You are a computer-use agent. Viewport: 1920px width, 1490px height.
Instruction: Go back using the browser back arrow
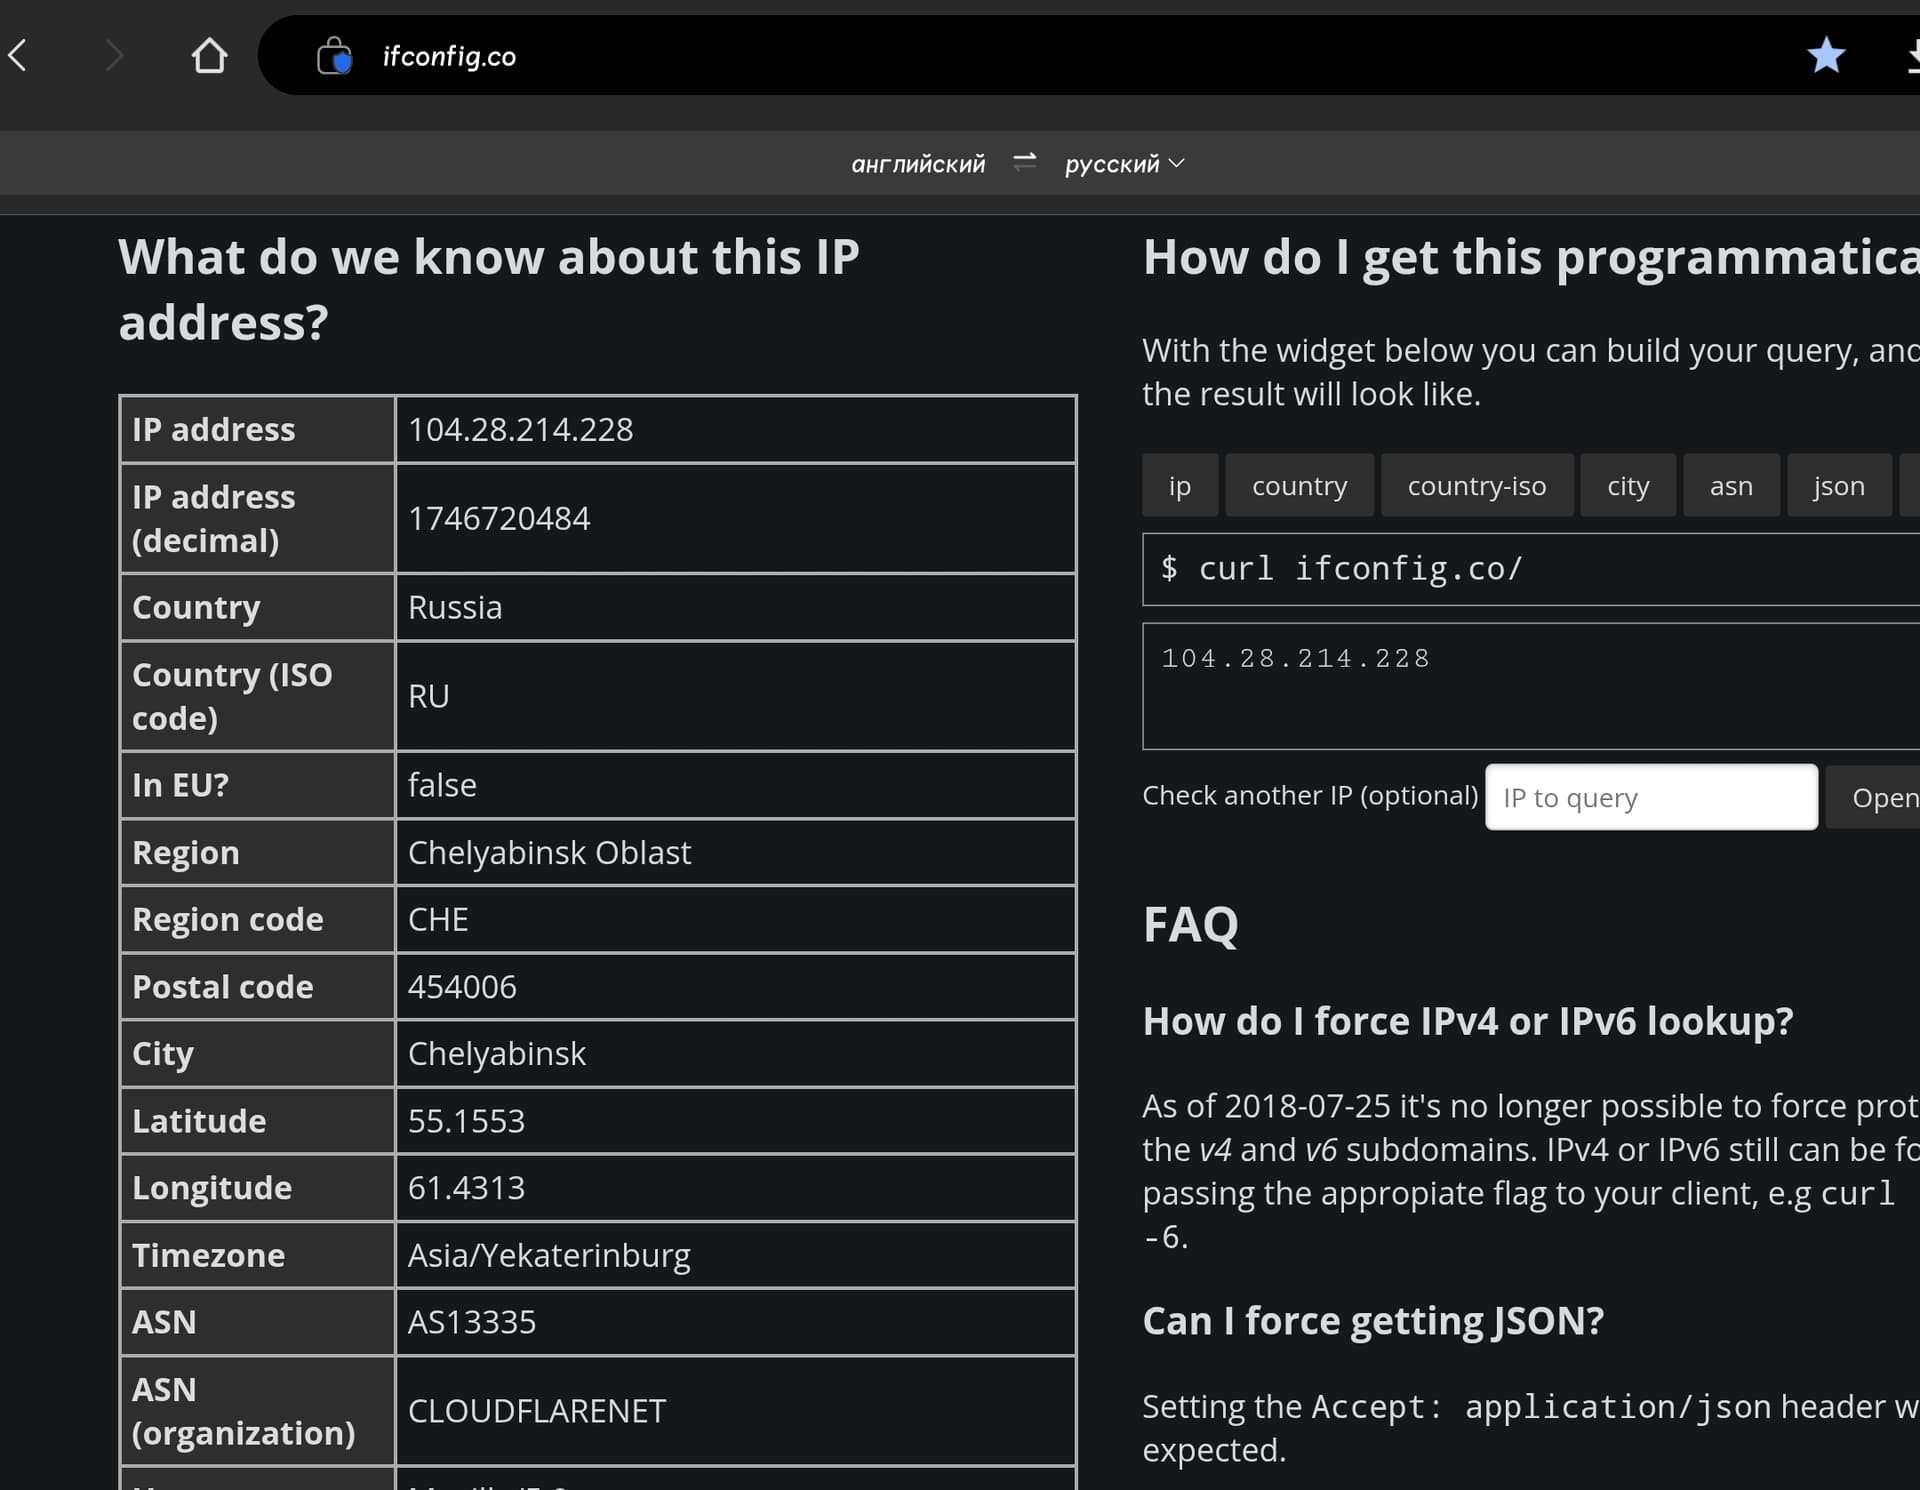pyautogui.click(x=18, y=56)
